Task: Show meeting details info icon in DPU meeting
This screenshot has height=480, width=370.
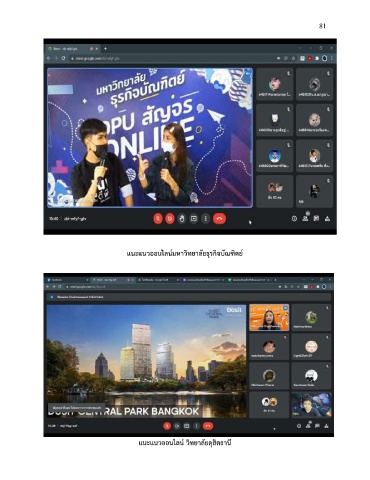Action: pyautogui.click(x=294, y=219)
